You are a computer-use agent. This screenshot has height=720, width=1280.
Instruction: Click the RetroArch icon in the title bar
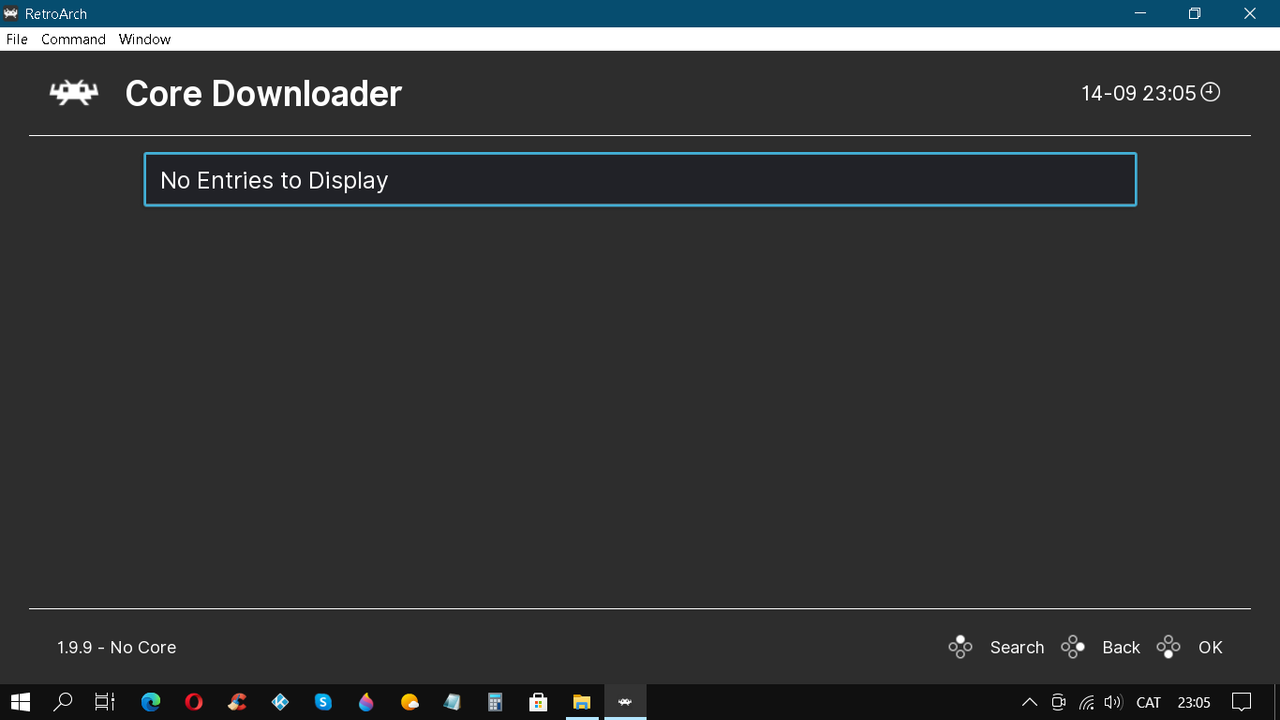point(12,14)
